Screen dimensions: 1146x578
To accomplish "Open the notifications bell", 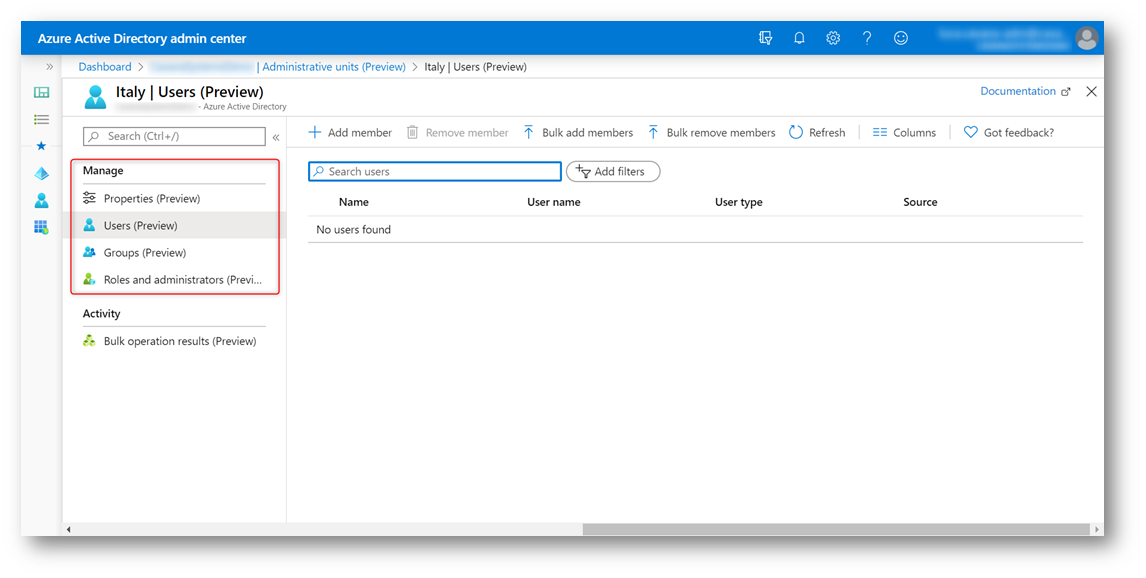I will coord(799,38).
